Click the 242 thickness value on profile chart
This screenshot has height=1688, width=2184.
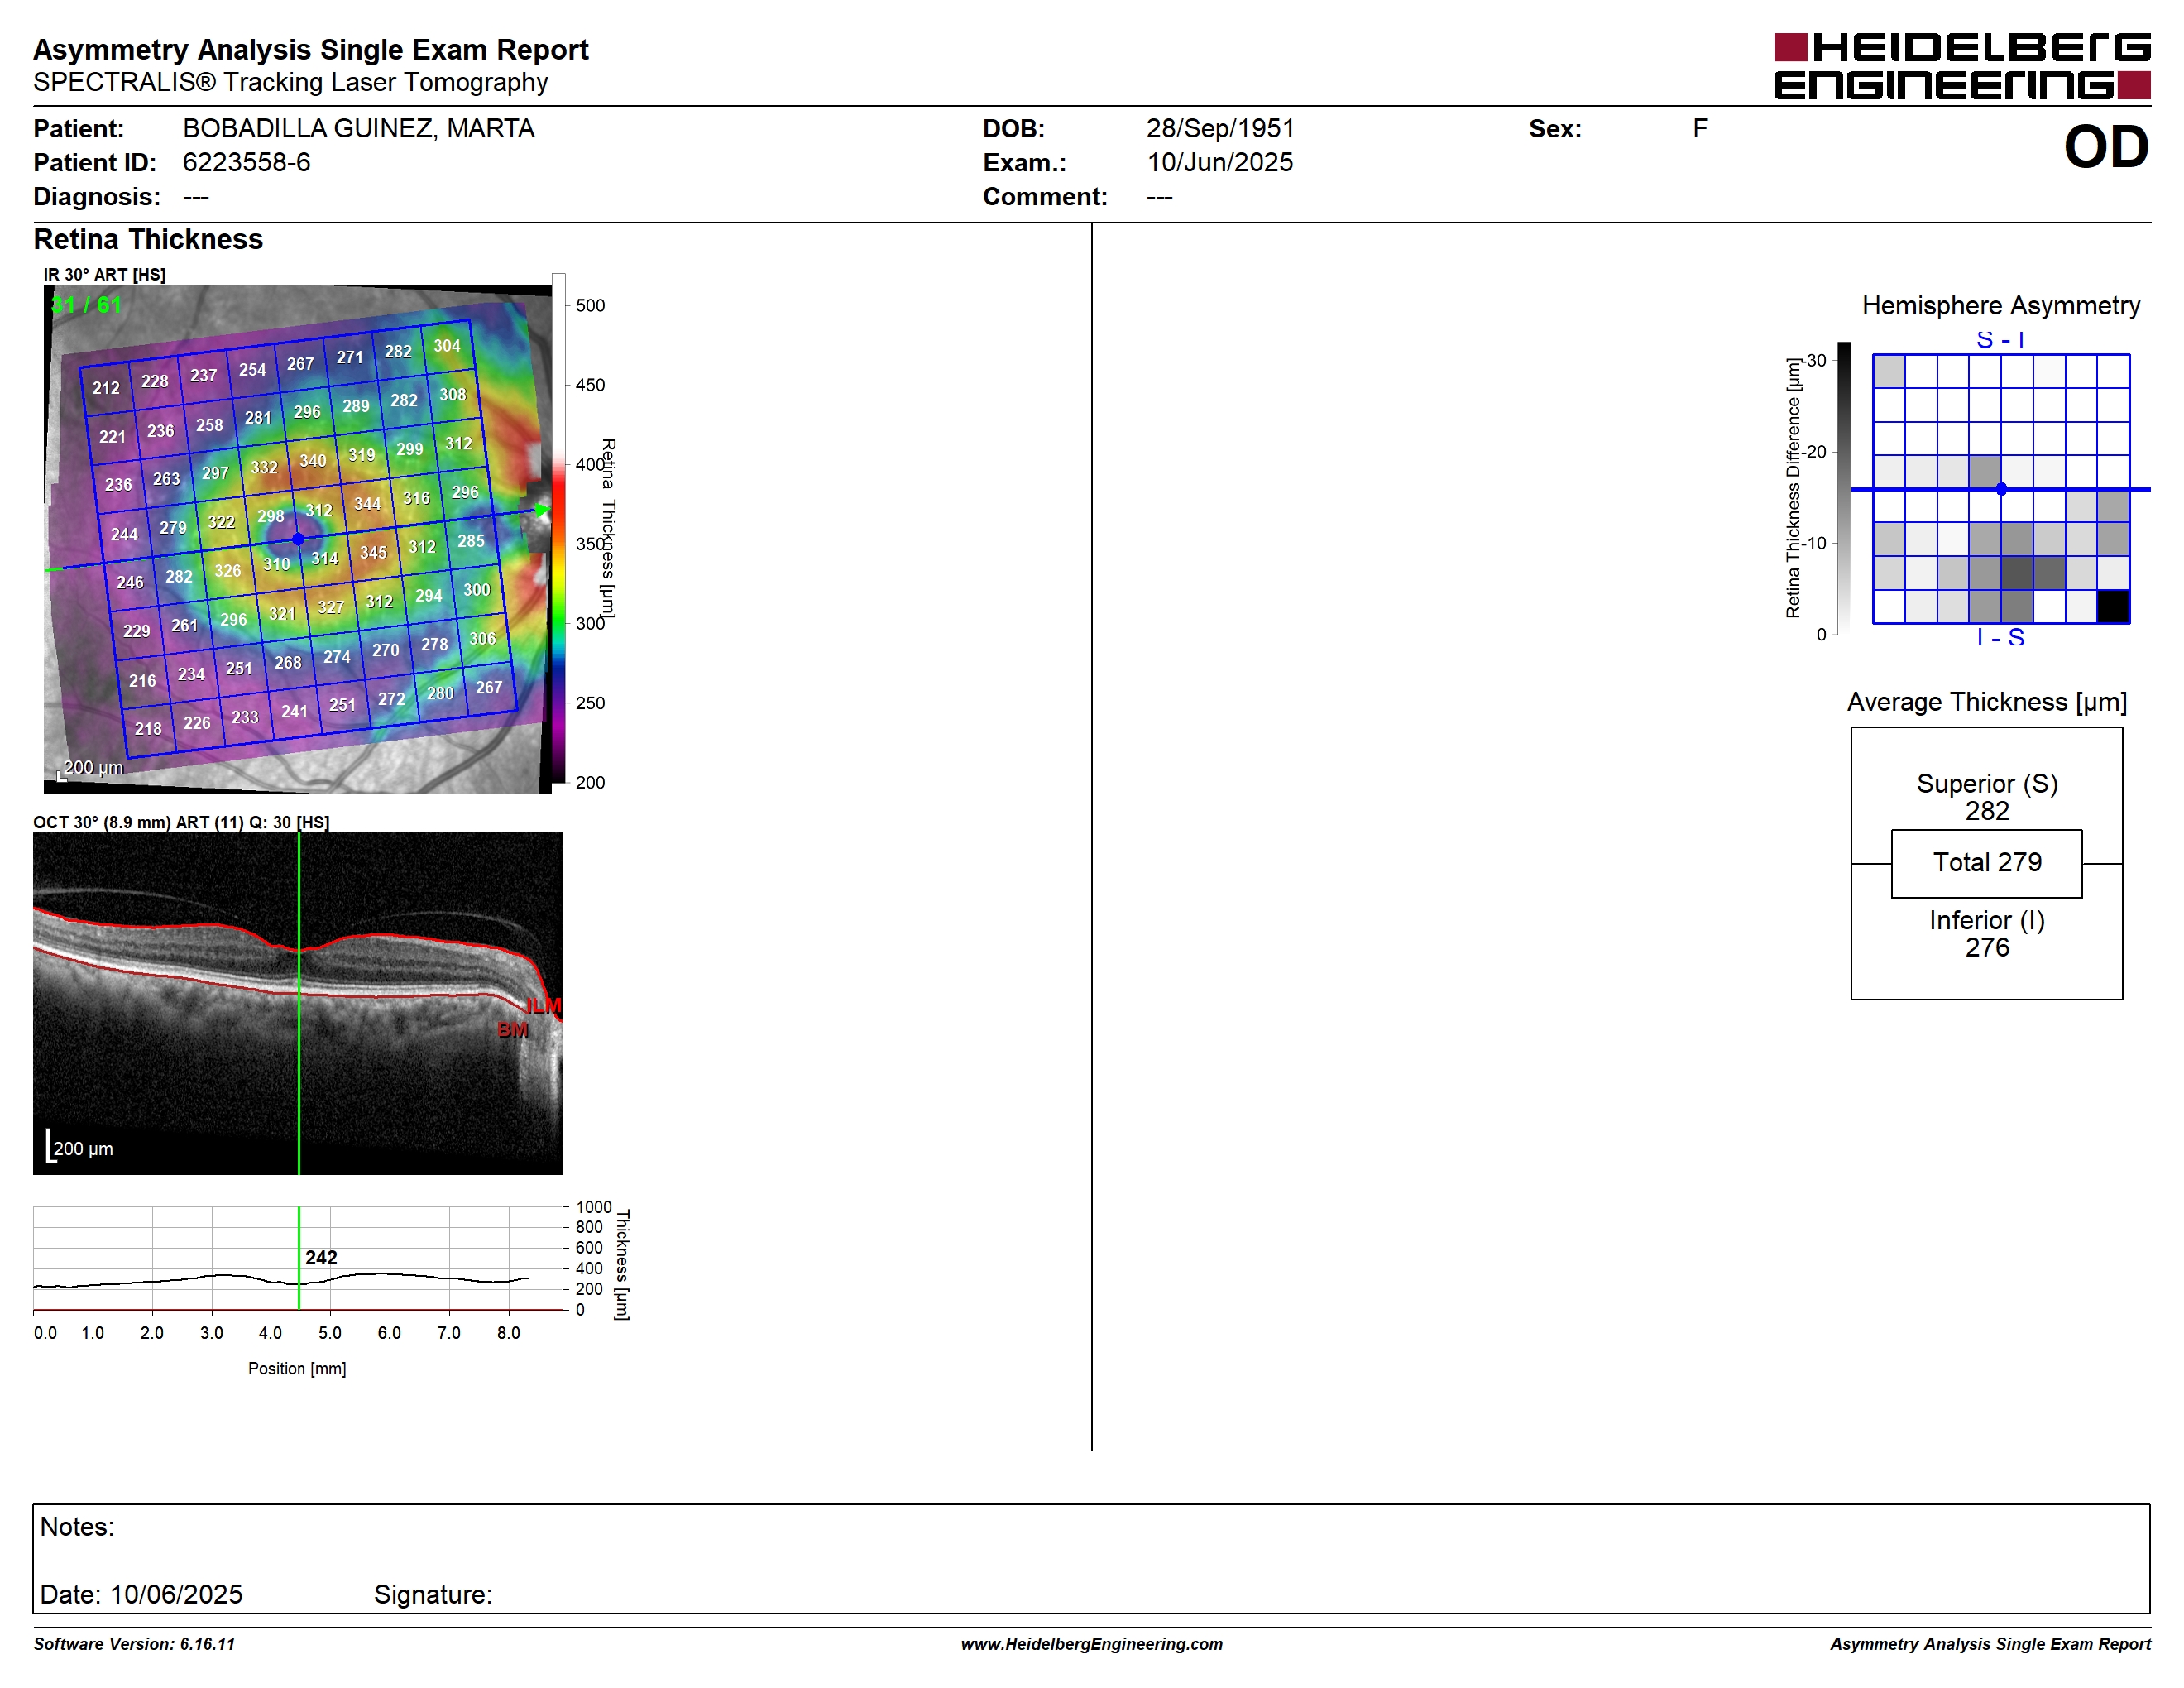tap(321, 1258)
